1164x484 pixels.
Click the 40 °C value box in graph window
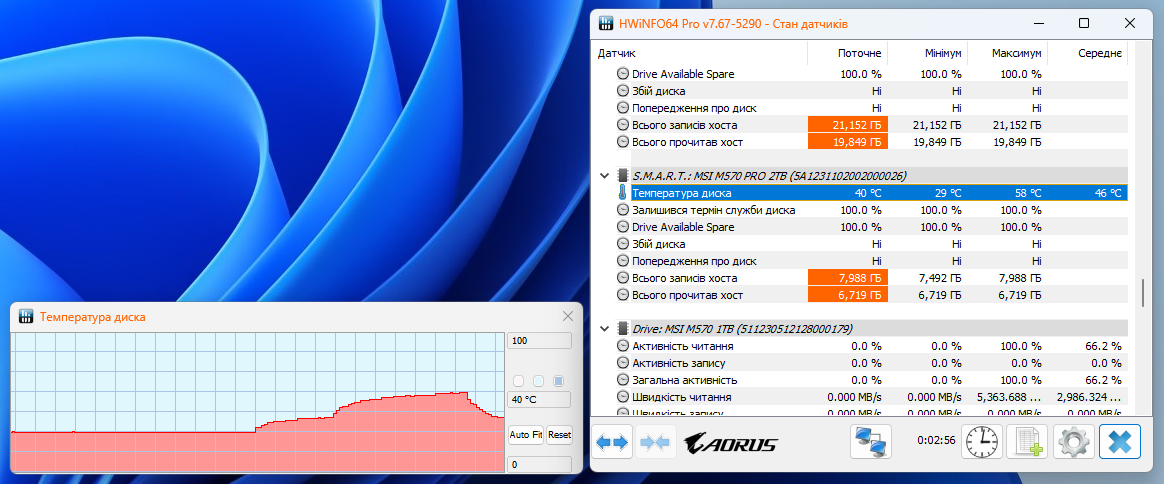(x=538, y=399)
